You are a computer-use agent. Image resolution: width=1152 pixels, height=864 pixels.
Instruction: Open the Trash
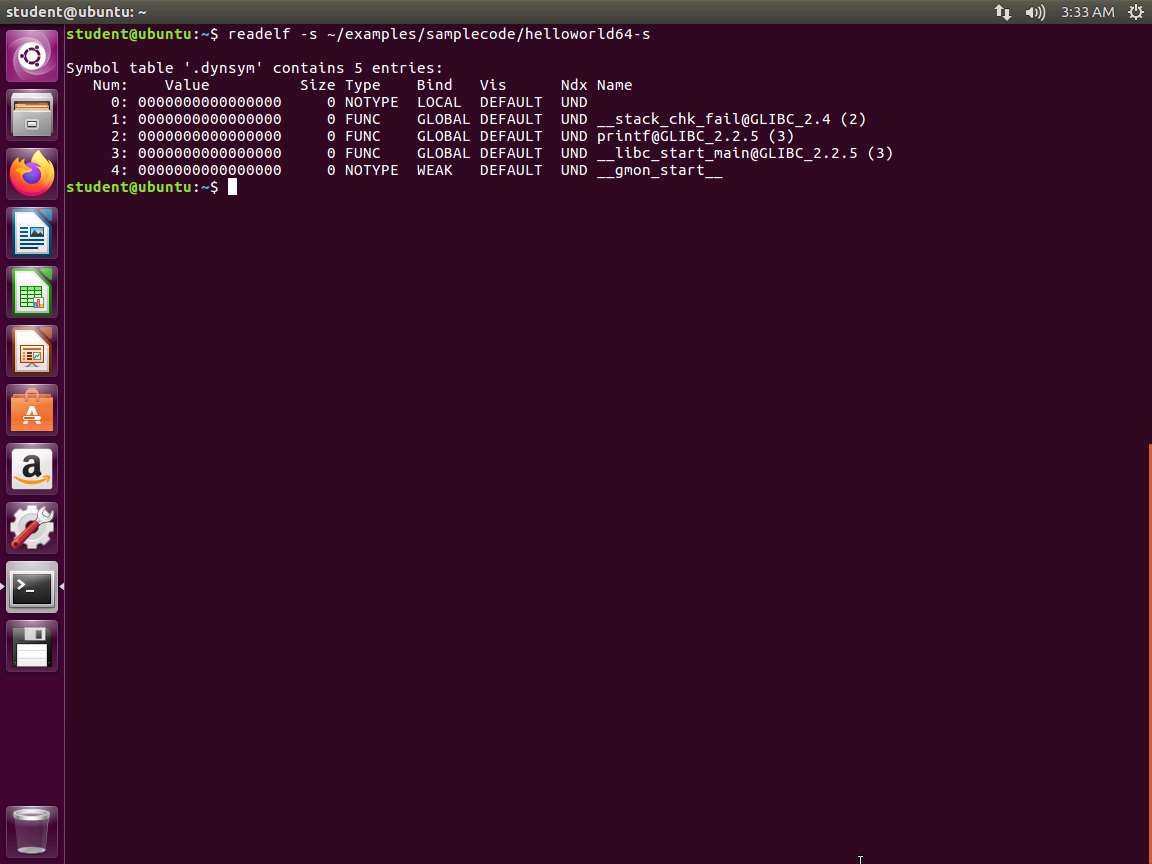pos(32,831)
